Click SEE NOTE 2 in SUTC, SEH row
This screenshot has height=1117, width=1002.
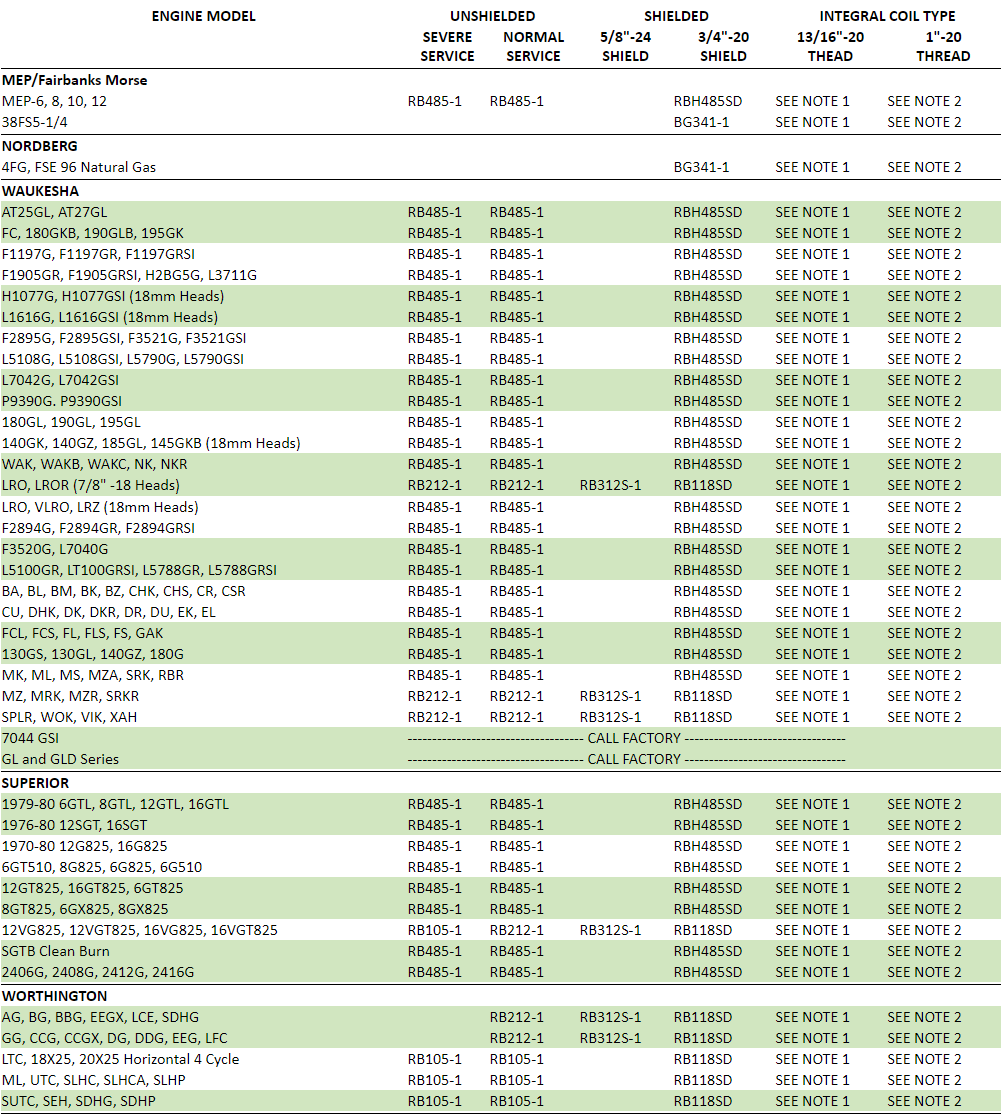click(x=924, y=1101)
